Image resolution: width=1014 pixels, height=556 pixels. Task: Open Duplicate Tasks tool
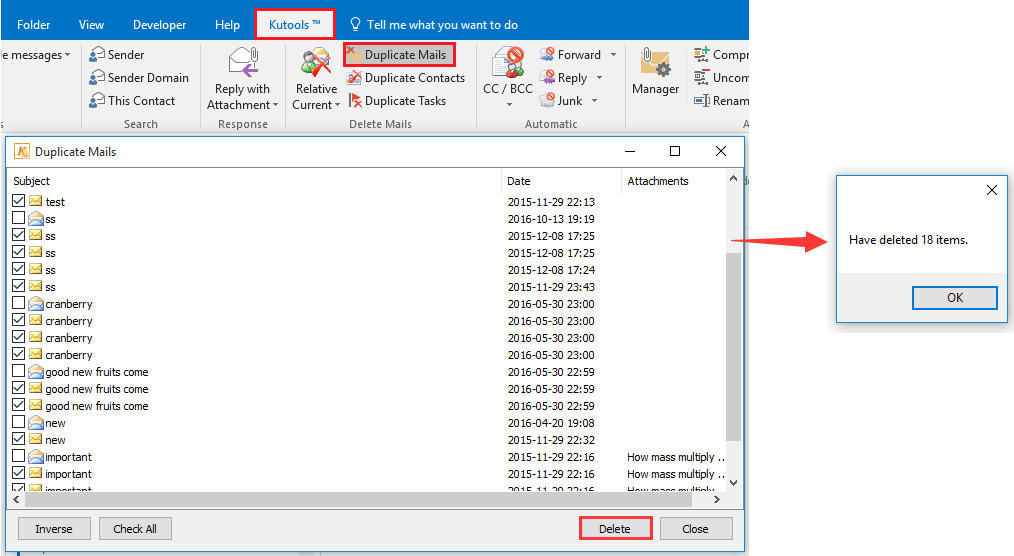[397, 101]
